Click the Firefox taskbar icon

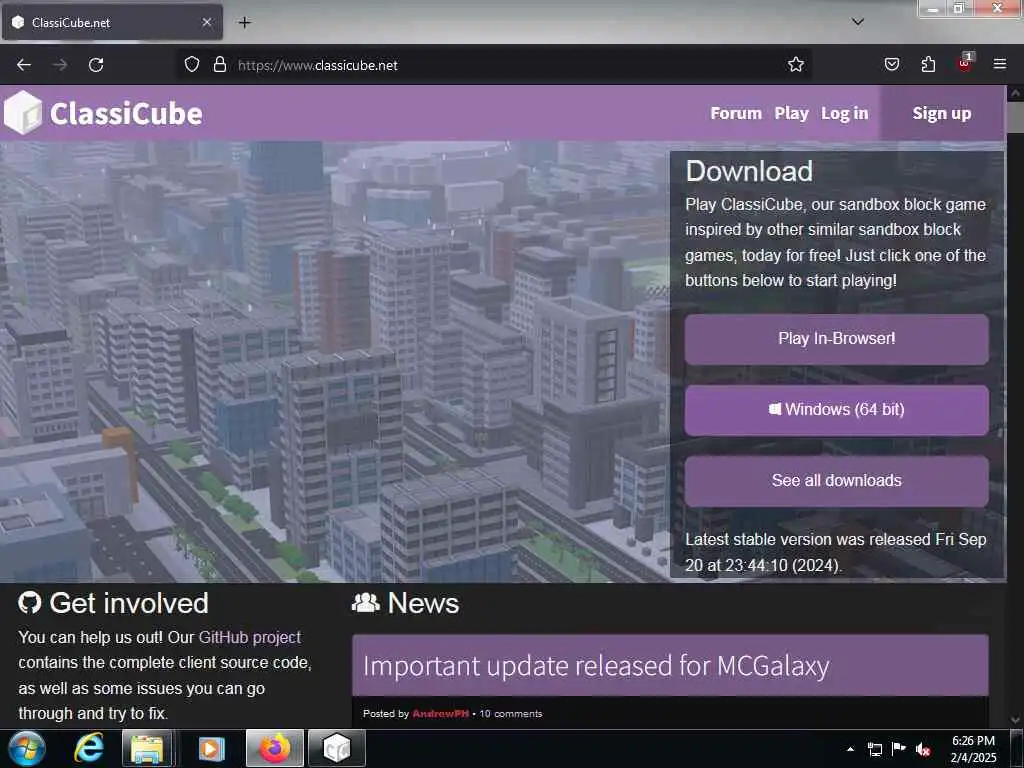(x=275, y=748)
